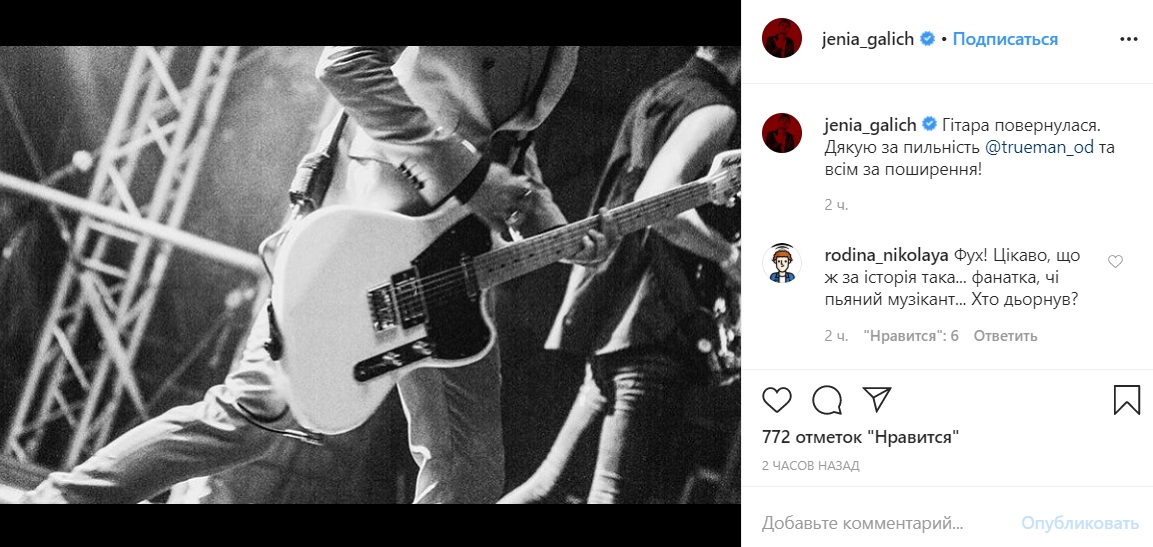Screen dimensions: 1153x547
Task: Save post with bookmark icon
Action: 1127,400
